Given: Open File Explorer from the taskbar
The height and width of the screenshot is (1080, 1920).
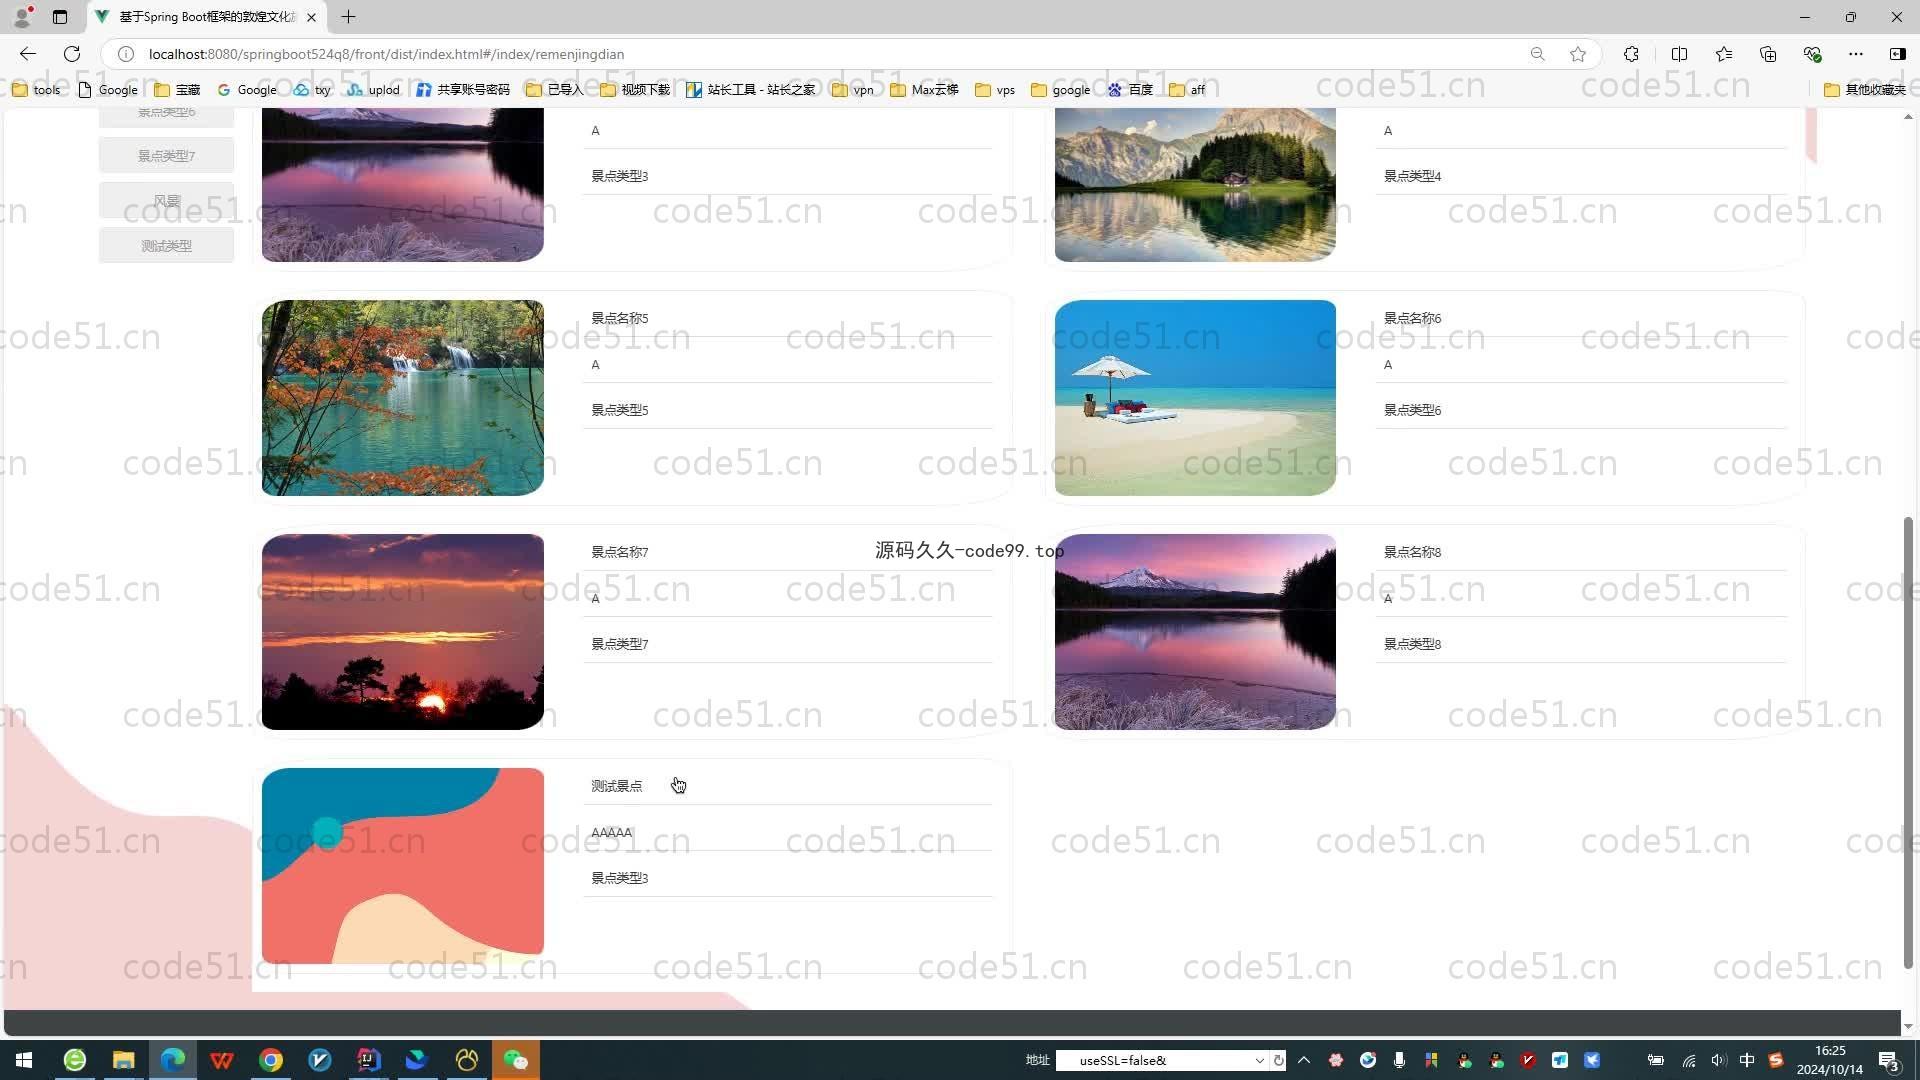Looking at the screenshot, I should point(123,1060).
